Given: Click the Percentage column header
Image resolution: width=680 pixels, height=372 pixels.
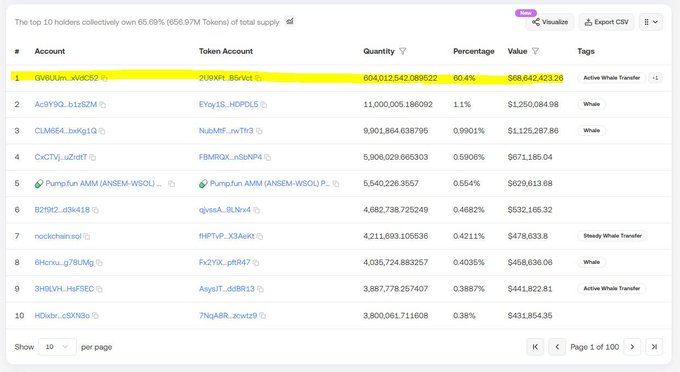Looking at the screenshot, I should (x=474, y=51).
